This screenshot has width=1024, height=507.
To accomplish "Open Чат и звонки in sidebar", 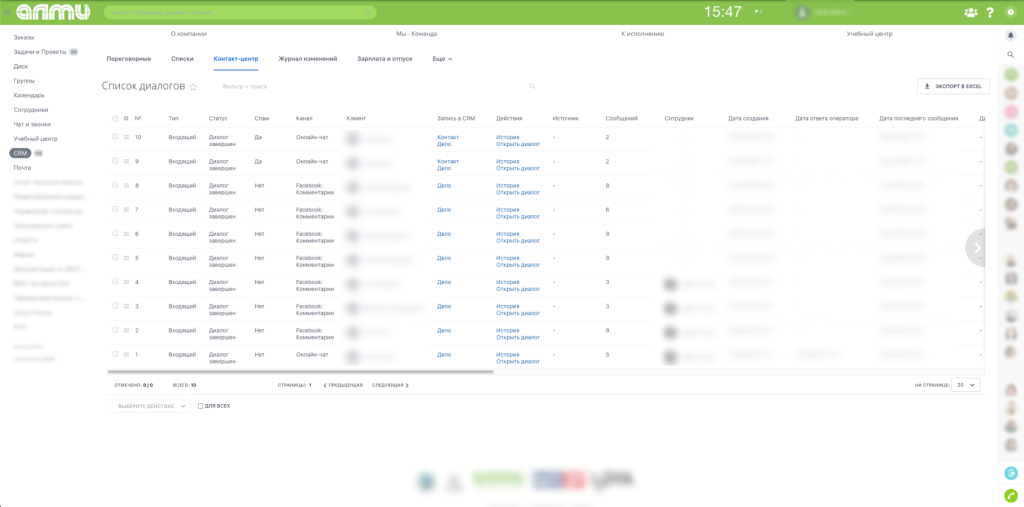I will [x=32, y=124].
